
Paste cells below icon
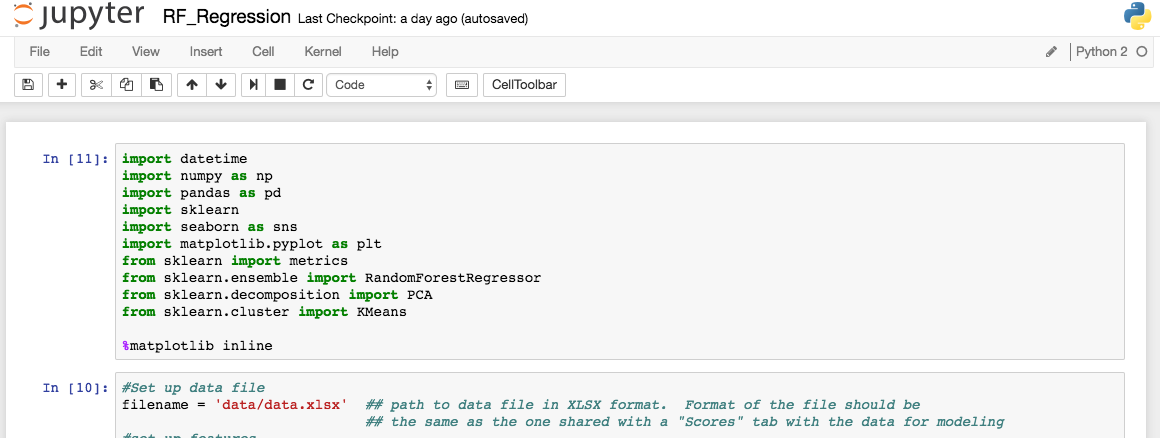156,85
